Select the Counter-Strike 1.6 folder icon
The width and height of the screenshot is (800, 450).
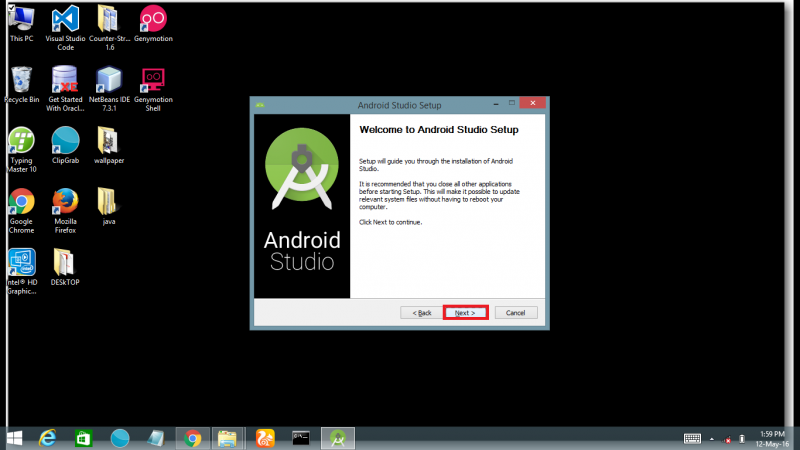109,28
